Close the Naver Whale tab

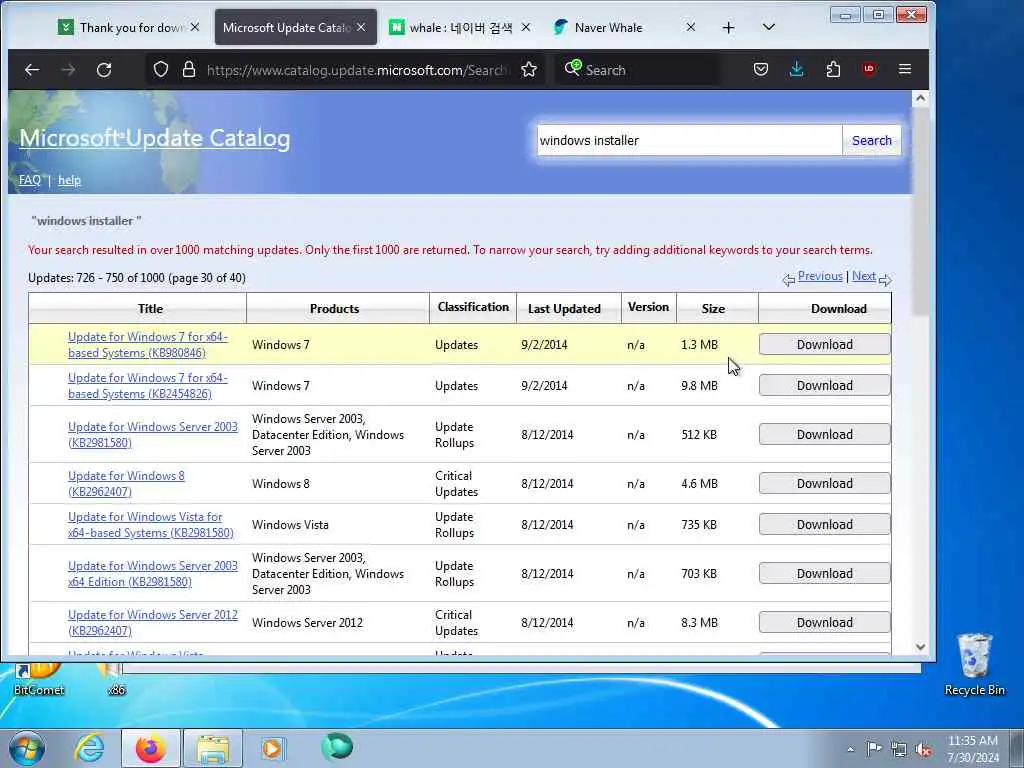tap(691, 27)
